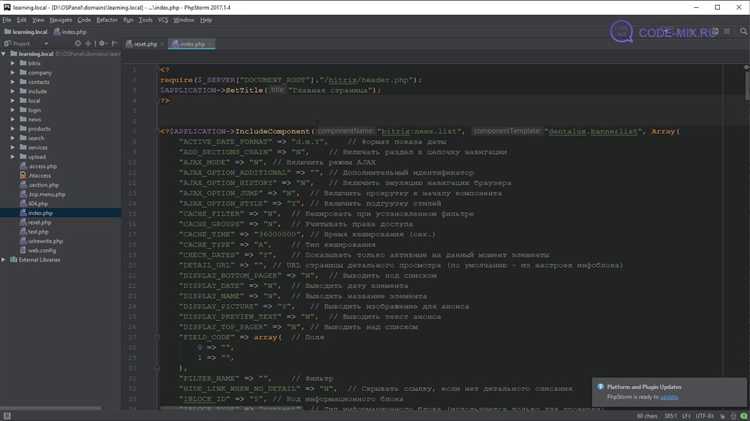This screenshot has width=750, height=421.
Task: Open the Window menu
Action: [183, 20]
